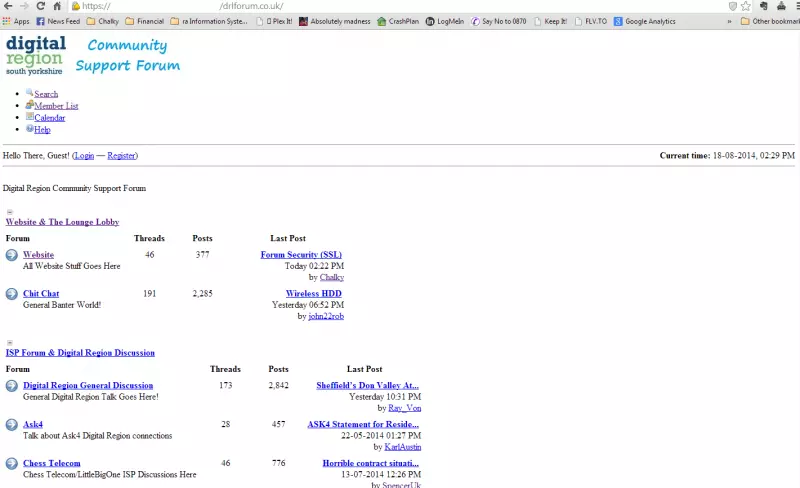Click the Chit Chat forum status icon
This screenshot has height=488, width=800.
tap(12, 294)
